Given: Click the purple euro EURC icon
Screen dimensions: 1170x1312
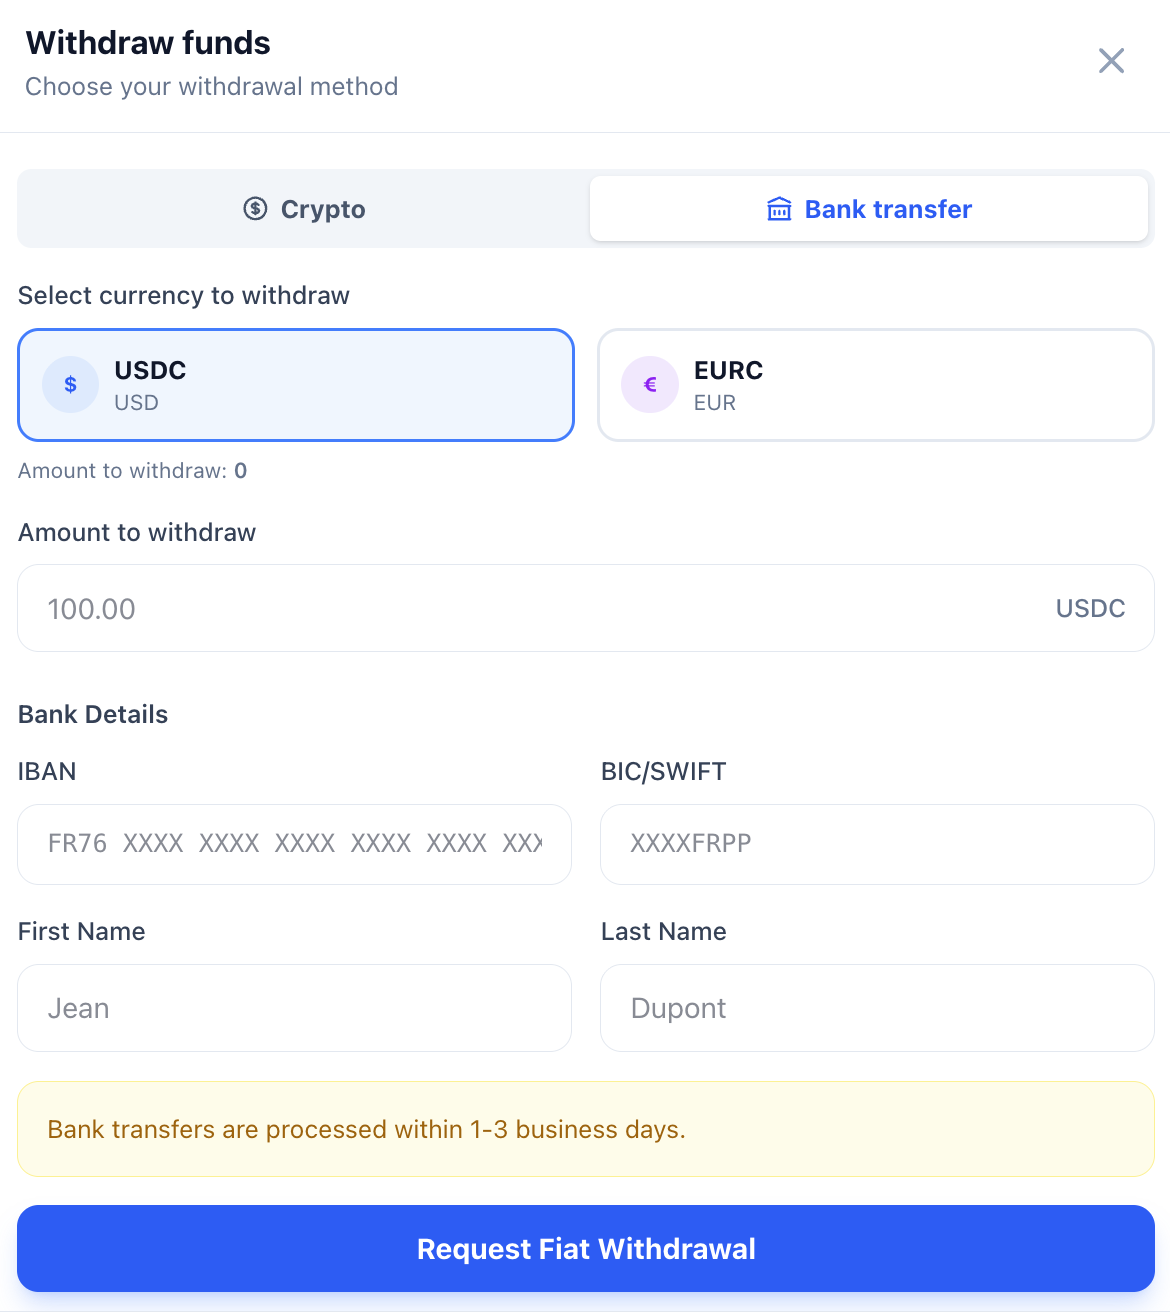Looking at the screenshot, I should pyautogui.click(x=650, y=385).
